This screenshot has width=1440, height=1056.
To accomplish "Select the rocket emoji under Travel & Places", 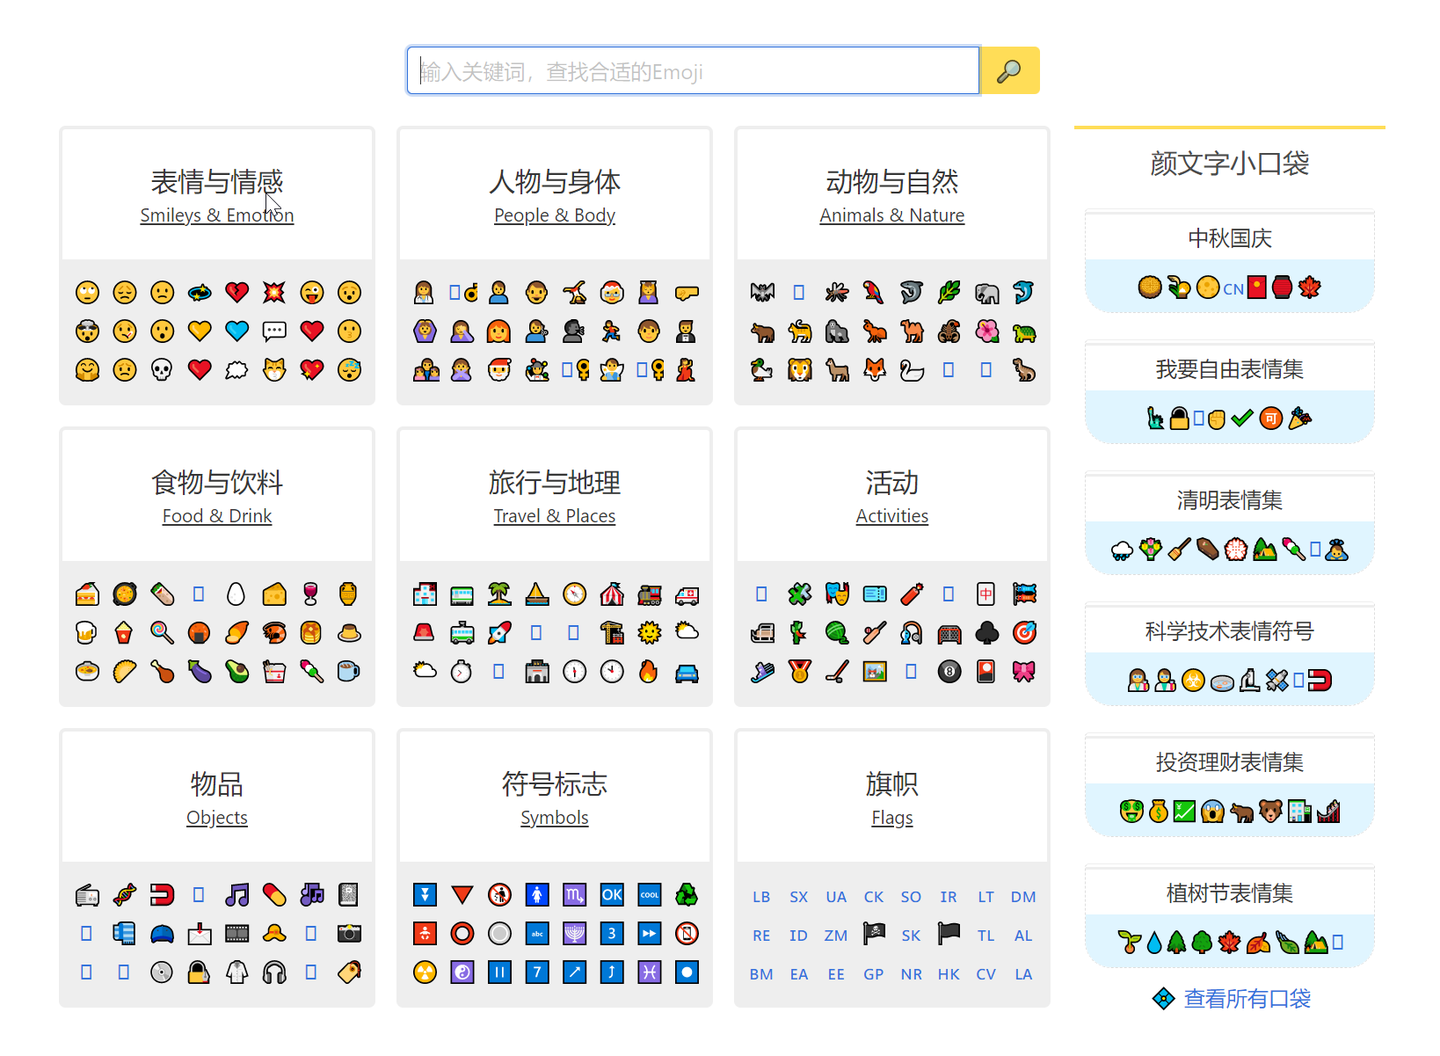I will [499, 632].
